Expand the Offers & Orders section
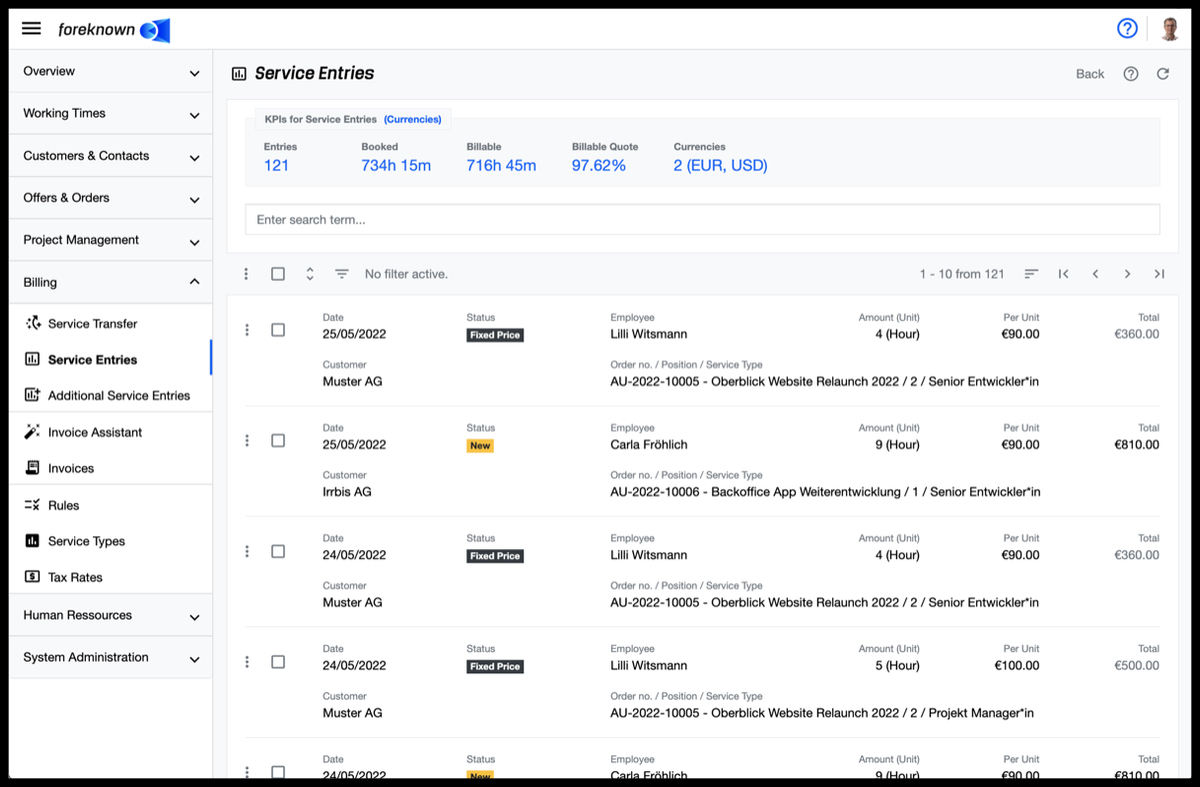The width and height of the screenshot is (1200, 787). [110, 198]
